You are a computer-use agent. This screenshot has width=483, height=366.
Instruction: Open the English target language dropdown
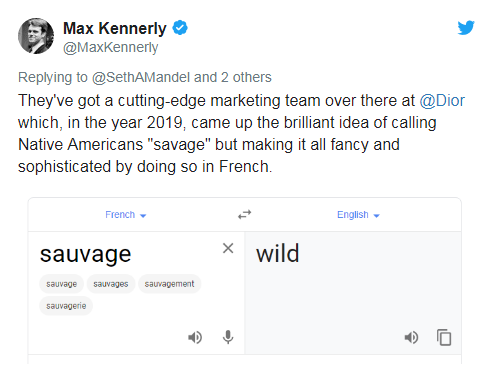[358, 215]
